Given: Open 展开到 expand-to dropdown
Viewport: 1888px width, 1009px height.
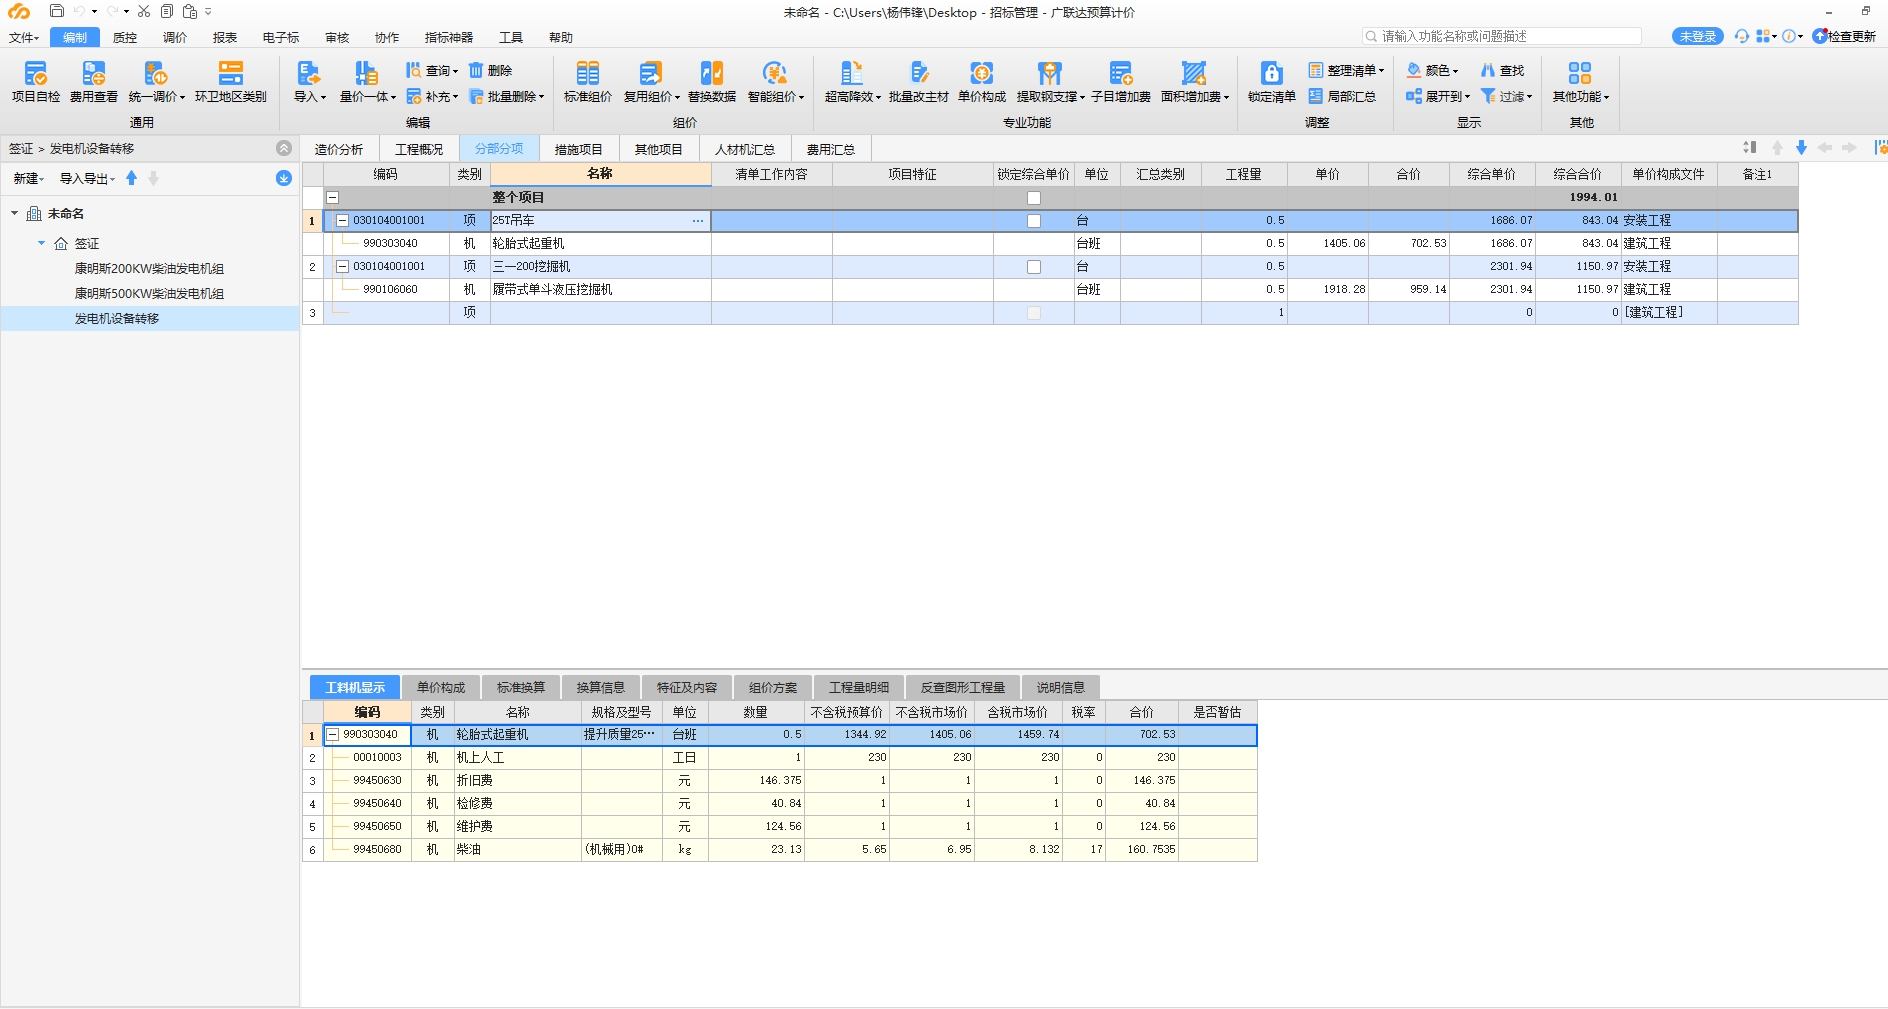Looking at the screenshot, I should point(1438,96).
